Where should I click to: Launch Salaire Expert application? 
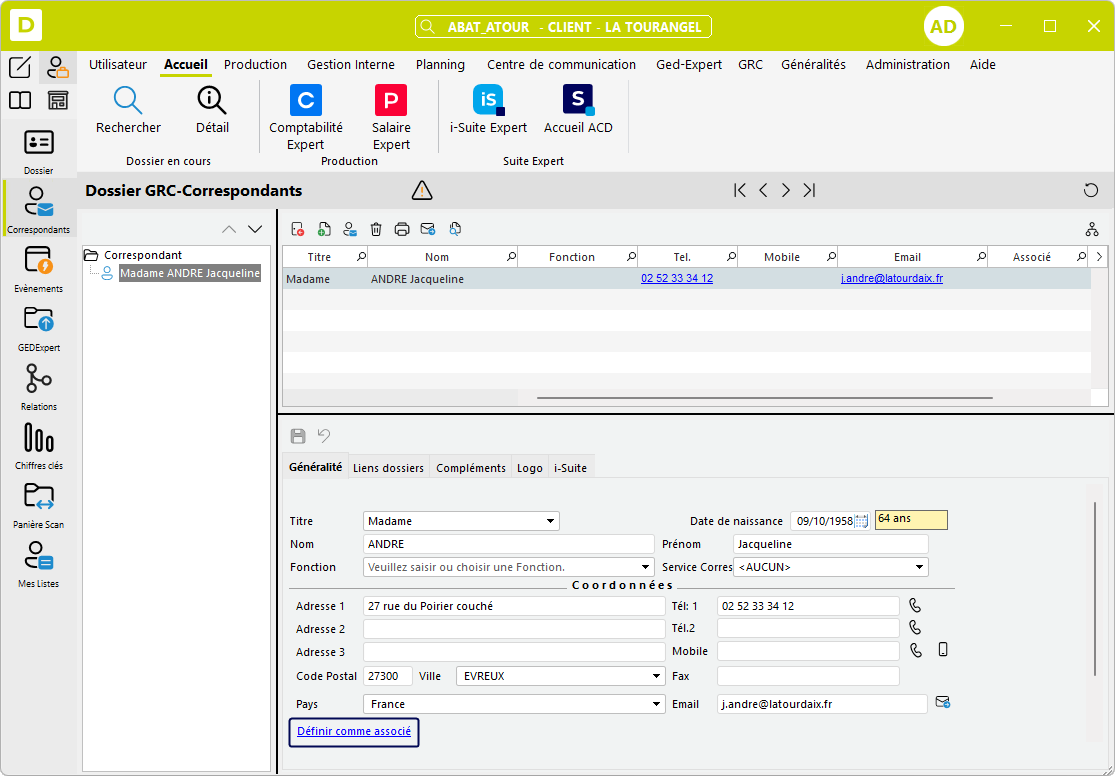tap(390, 101)
